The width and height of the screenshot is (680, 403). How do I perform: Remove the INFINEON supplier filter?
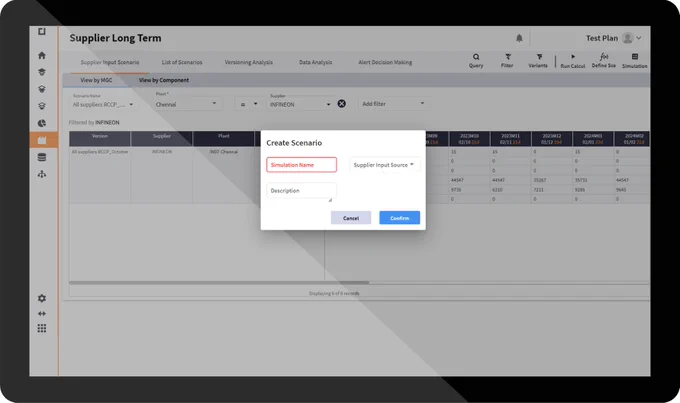point(342,103)
